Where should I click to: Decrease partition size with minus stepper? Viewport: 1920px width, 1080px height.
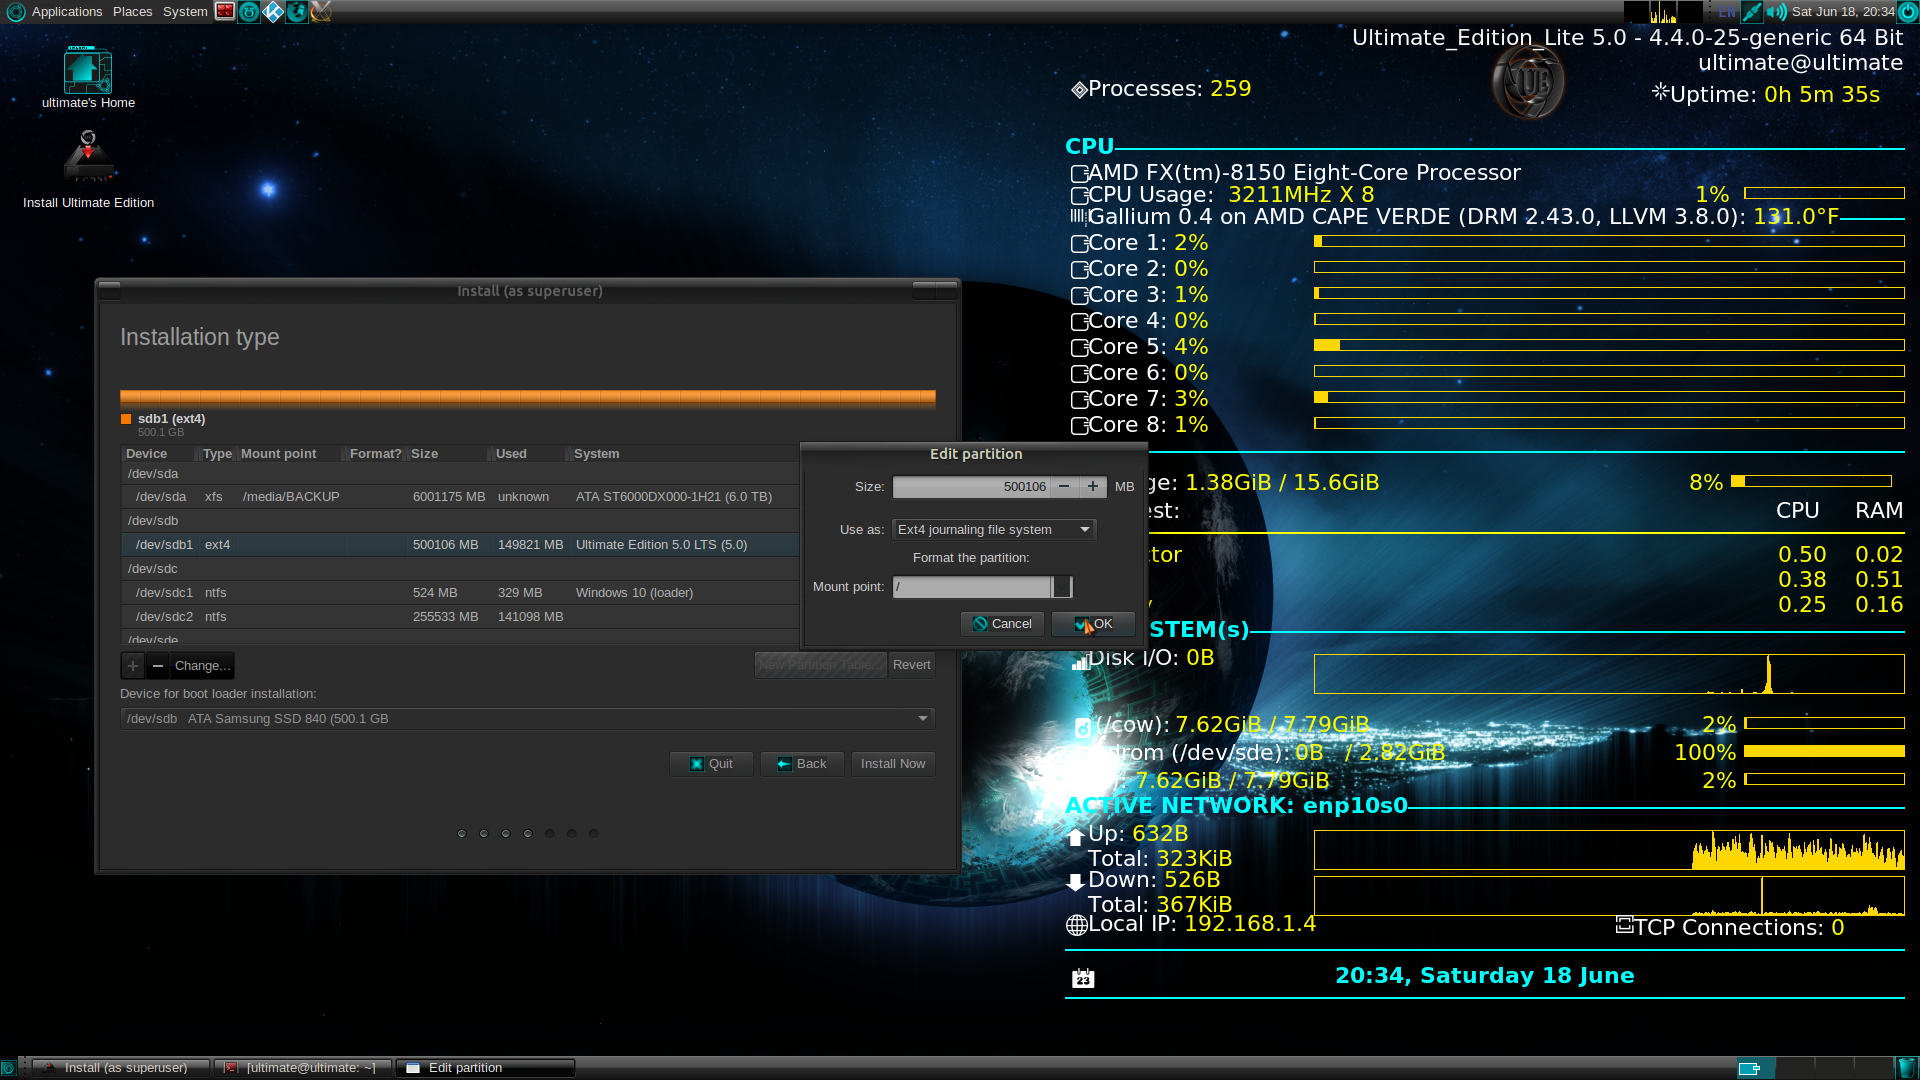tap(1064, 487)
